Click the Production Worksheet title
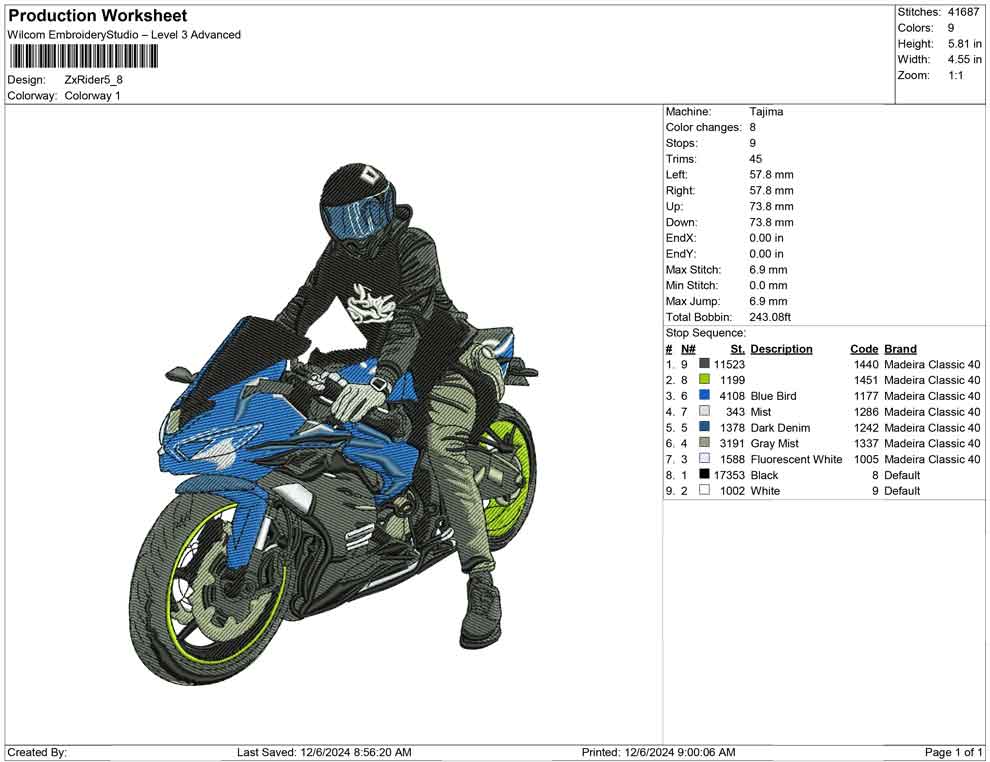 [98, 16]
